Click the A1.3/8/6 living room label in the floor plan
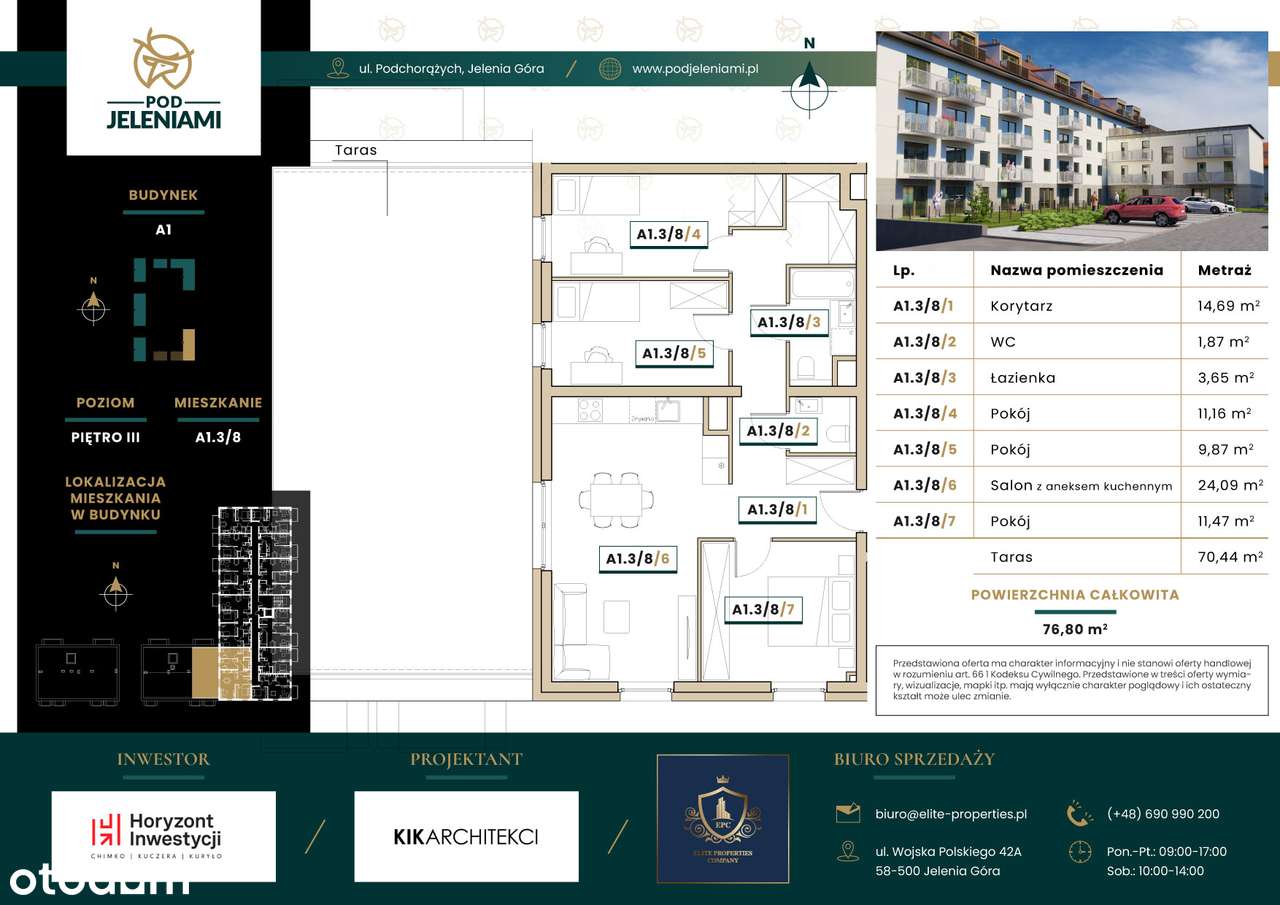1280x905 pixels. 638,559
